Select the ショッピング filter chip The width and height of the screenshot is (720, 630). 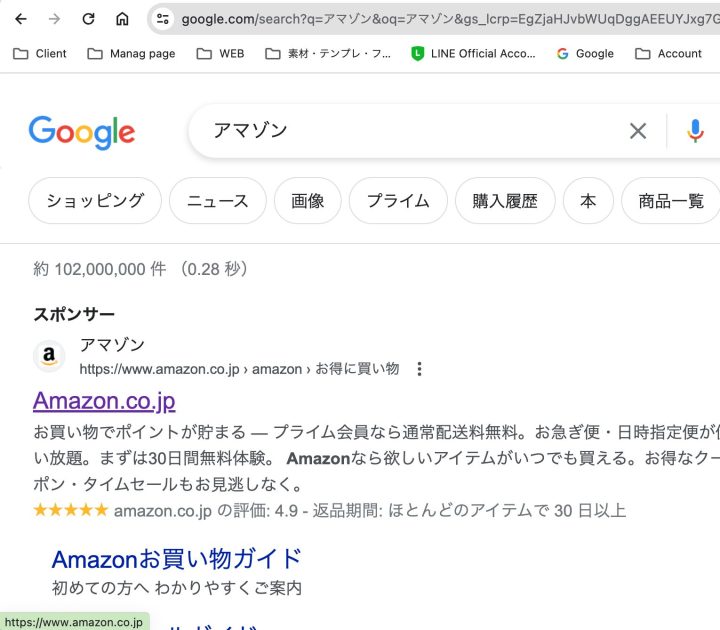tap(95, 201)
